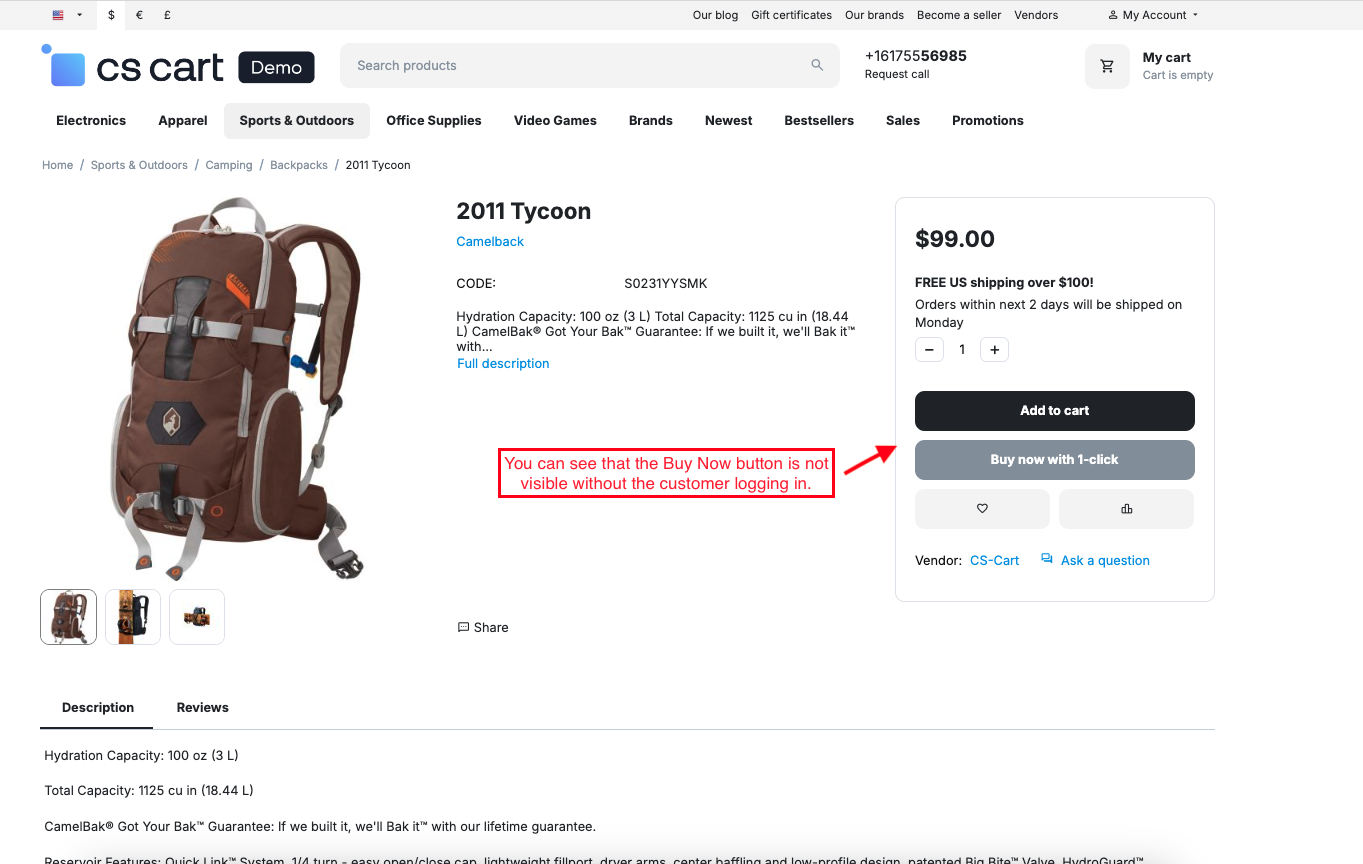Open the Electronics menu category
Viewport: 1363px width, 864px height.
(x=91, y=121)
